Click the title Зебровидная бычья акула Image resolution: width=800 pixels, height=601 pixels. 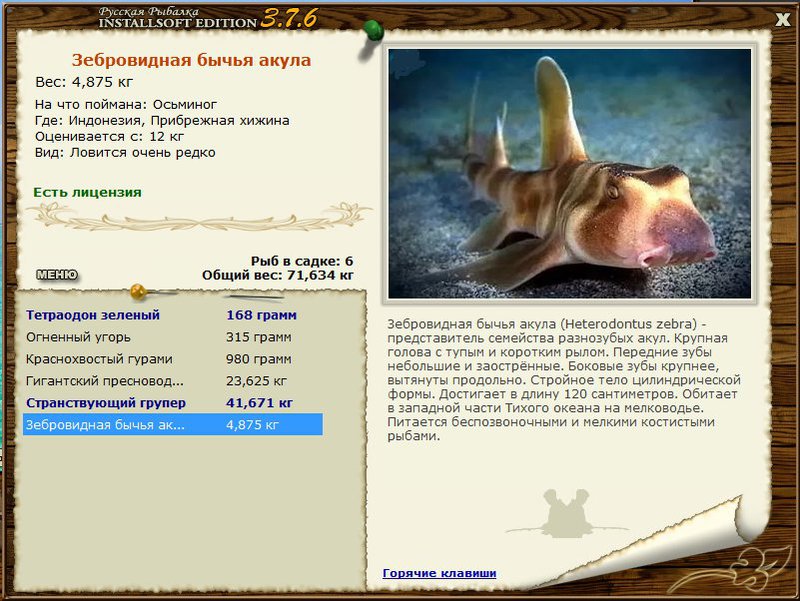coord(191,60)
